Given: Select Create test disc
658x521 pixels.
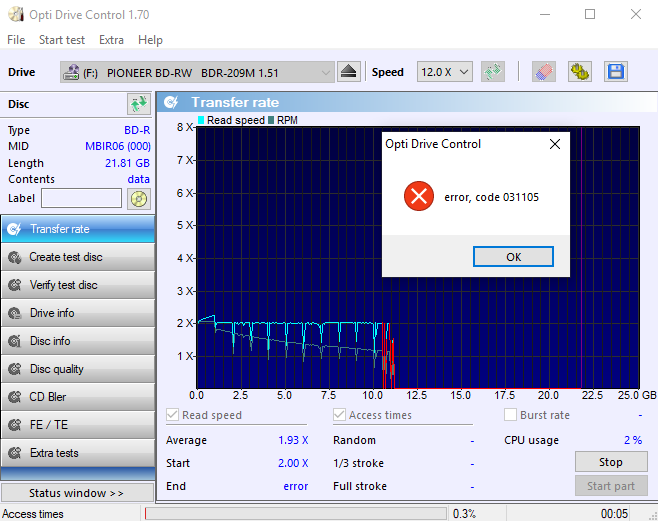Looking at the screenshot, I should pos(78,257).
